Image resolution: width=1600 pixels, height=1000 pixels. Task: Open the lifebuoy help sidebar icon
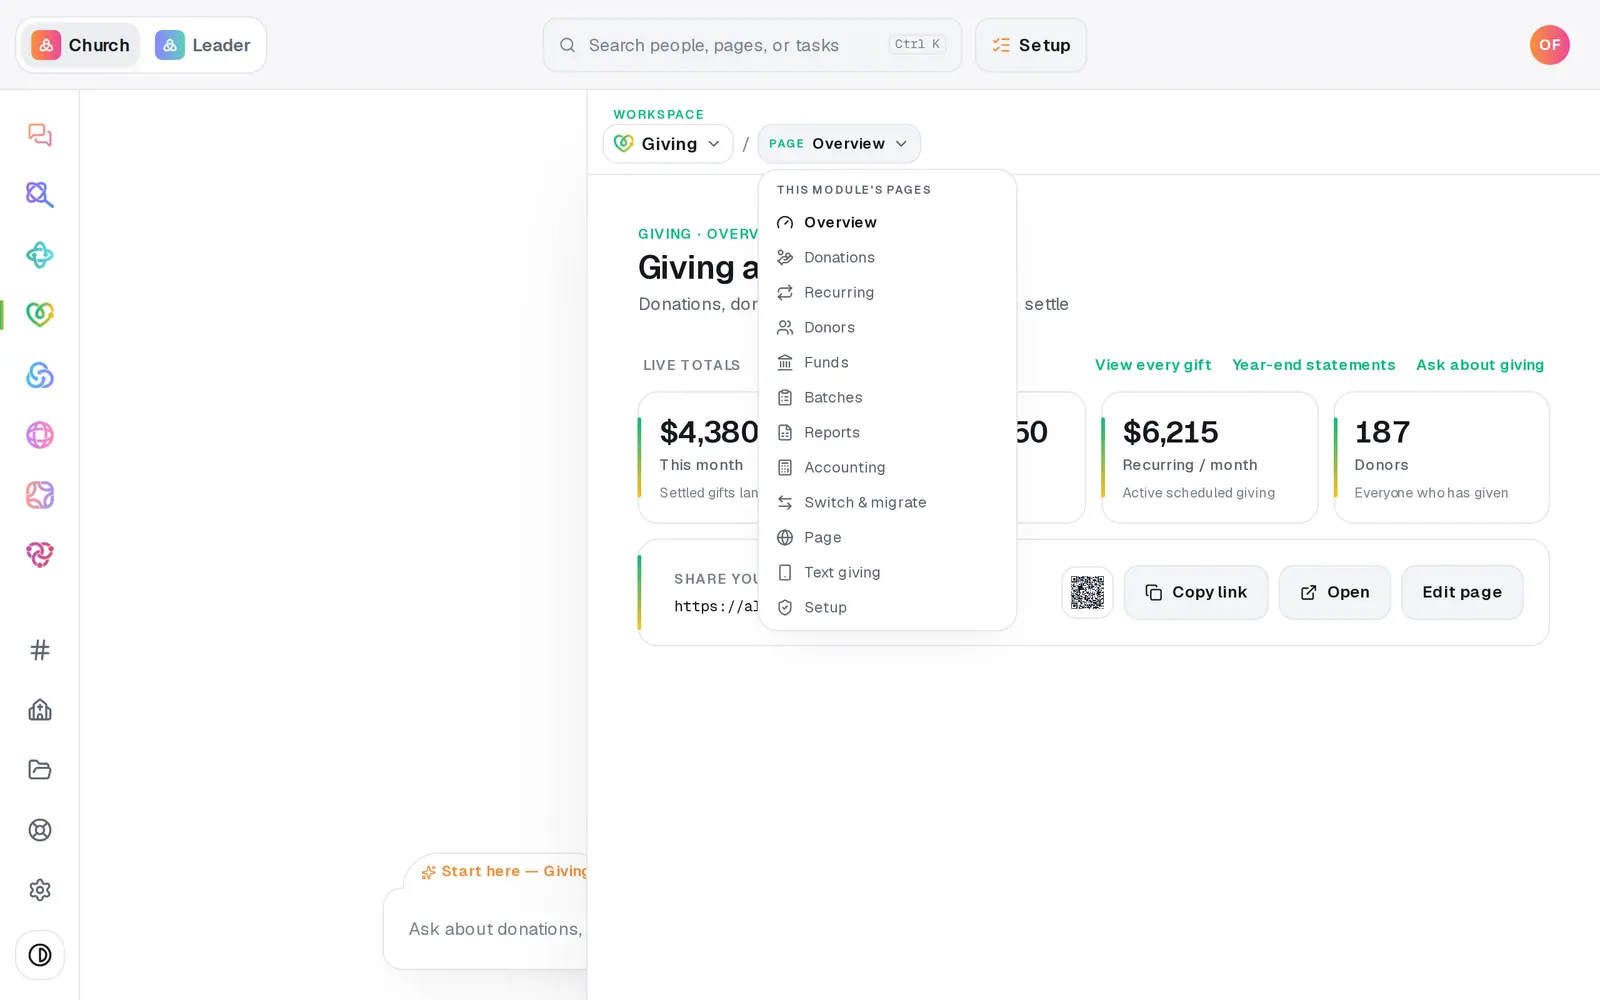pyautogui.click(x=40, y=830)
